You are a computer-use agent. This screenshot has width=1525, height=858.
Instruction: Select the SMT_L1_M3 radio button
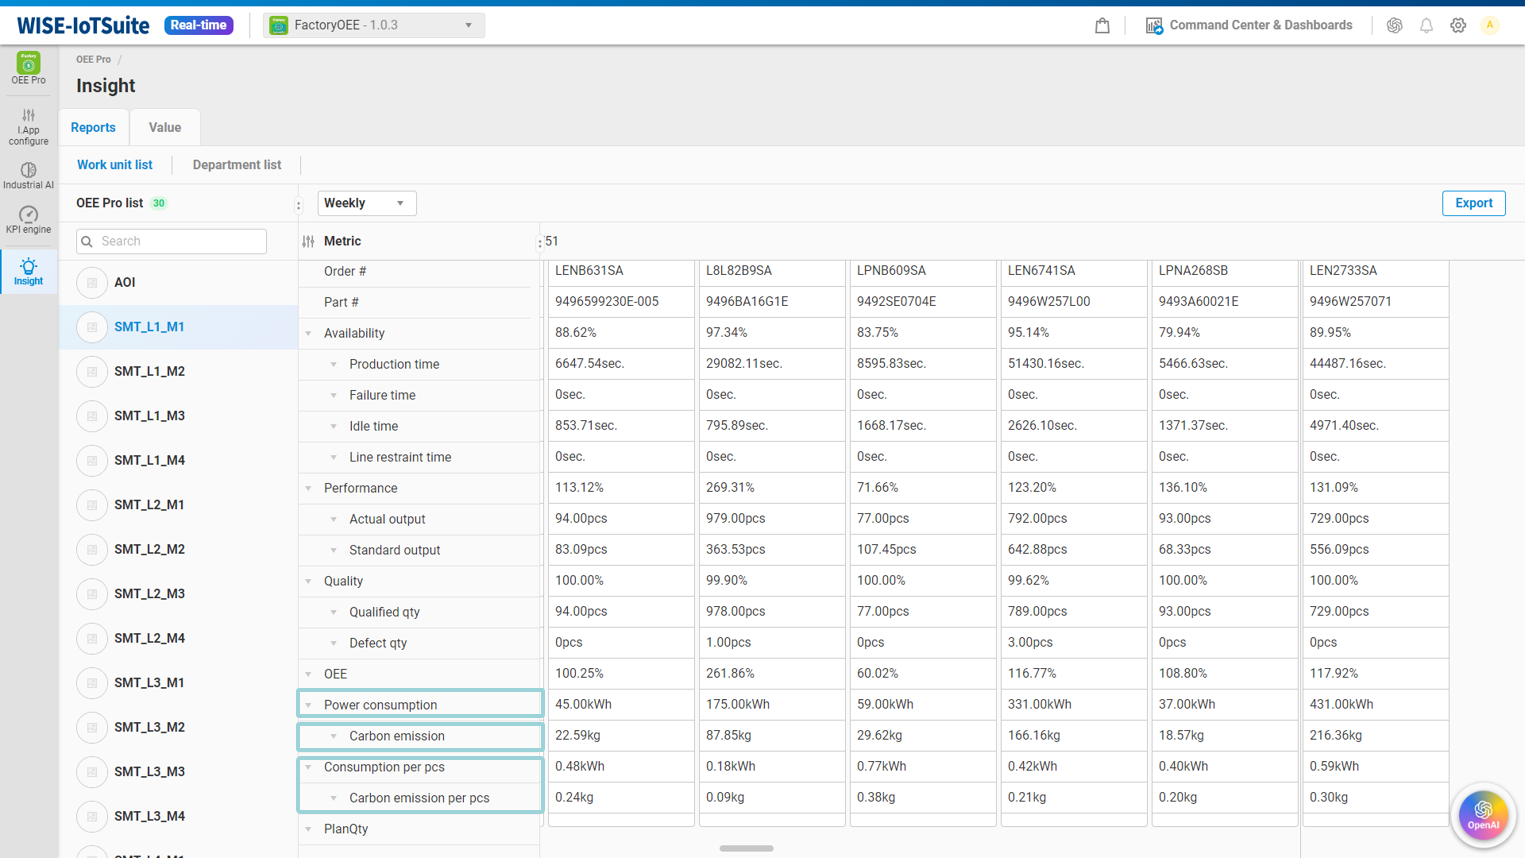pos(92,416)
